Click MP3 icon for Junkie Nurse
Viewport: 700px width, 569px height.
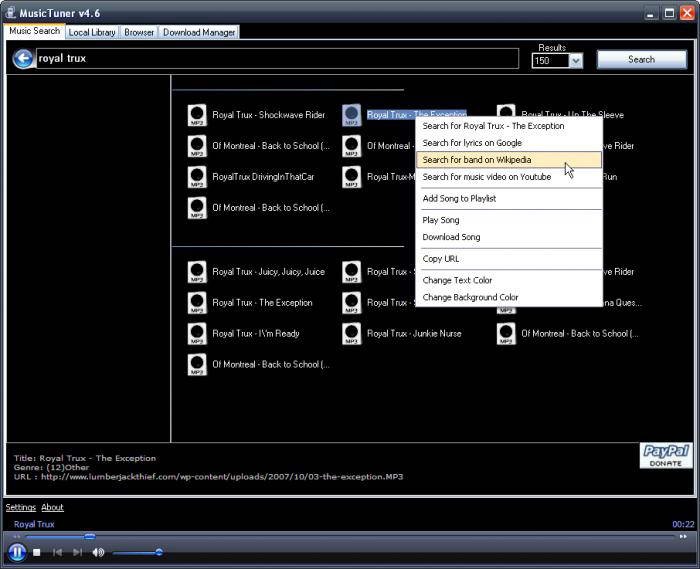pyautogui.click(x=351, y=334)
